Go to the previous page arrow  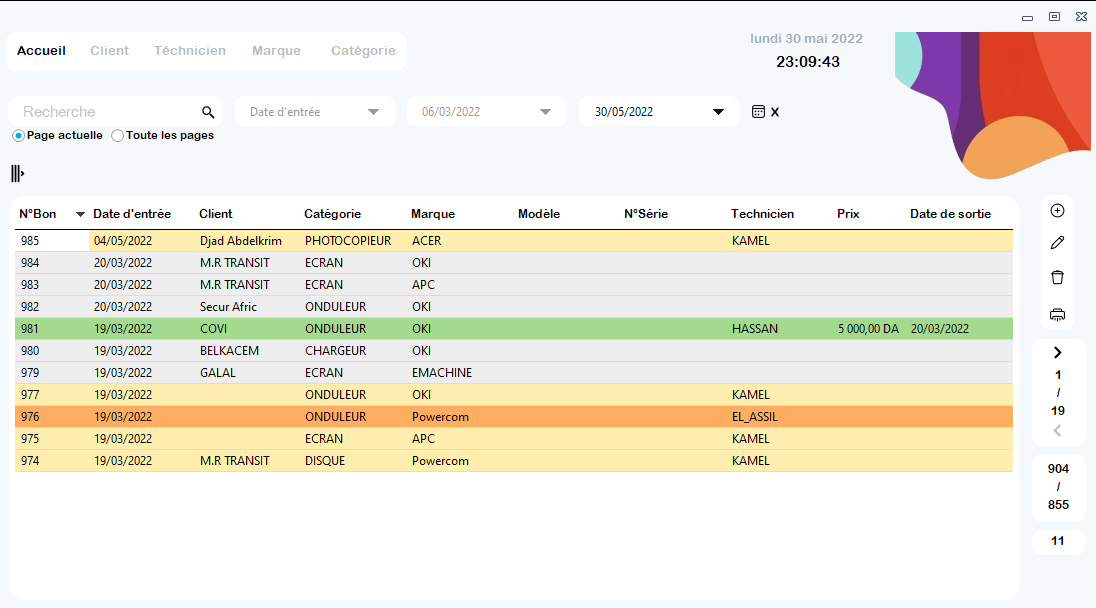(x=1058, y=430)
